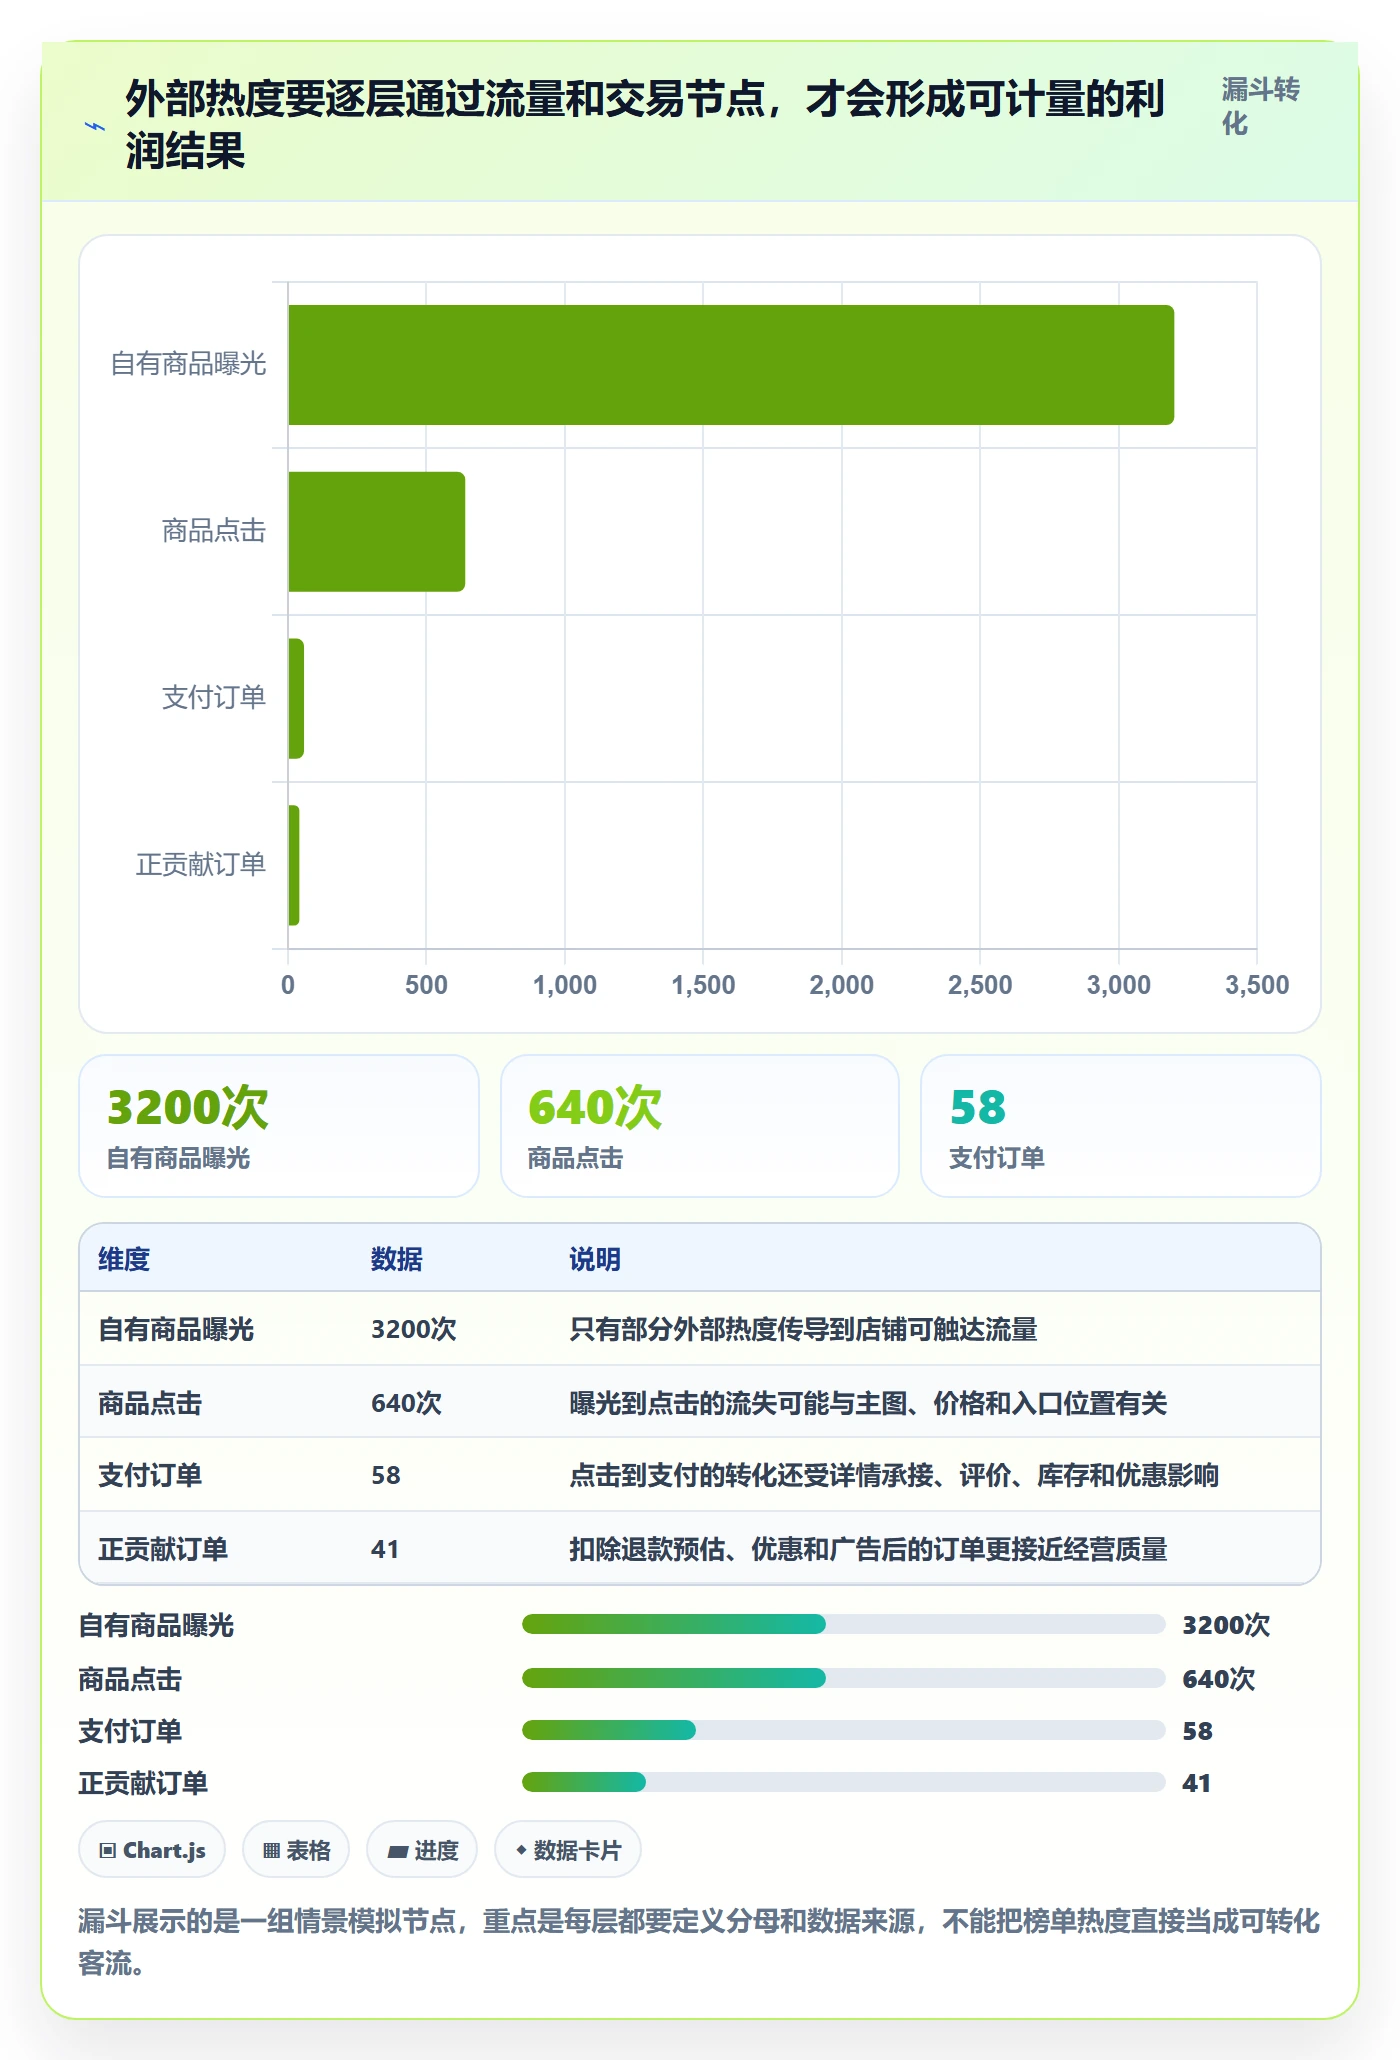This screenshot has width=1400, height=2060.
Task: Click the 正贡献订单 table row label
Action: 163,1549
